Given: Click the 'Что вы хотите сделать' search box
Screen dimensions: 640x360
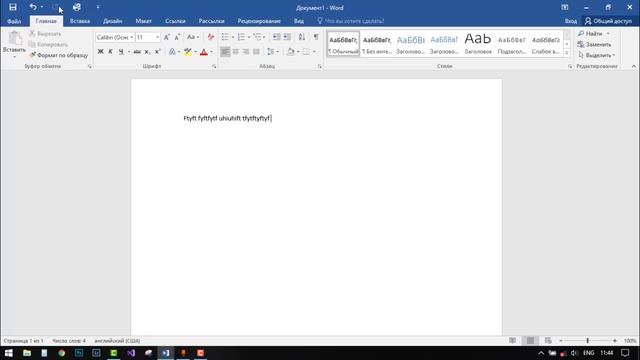Looking at the screenshot, I should 351,21.
